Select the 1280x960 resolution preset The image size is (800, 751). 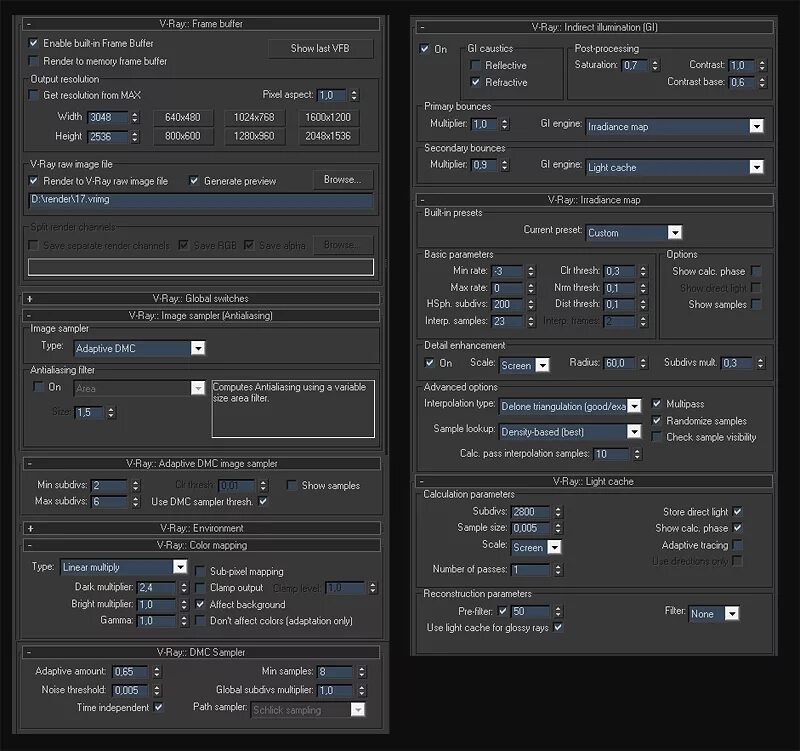click(254, 136)
